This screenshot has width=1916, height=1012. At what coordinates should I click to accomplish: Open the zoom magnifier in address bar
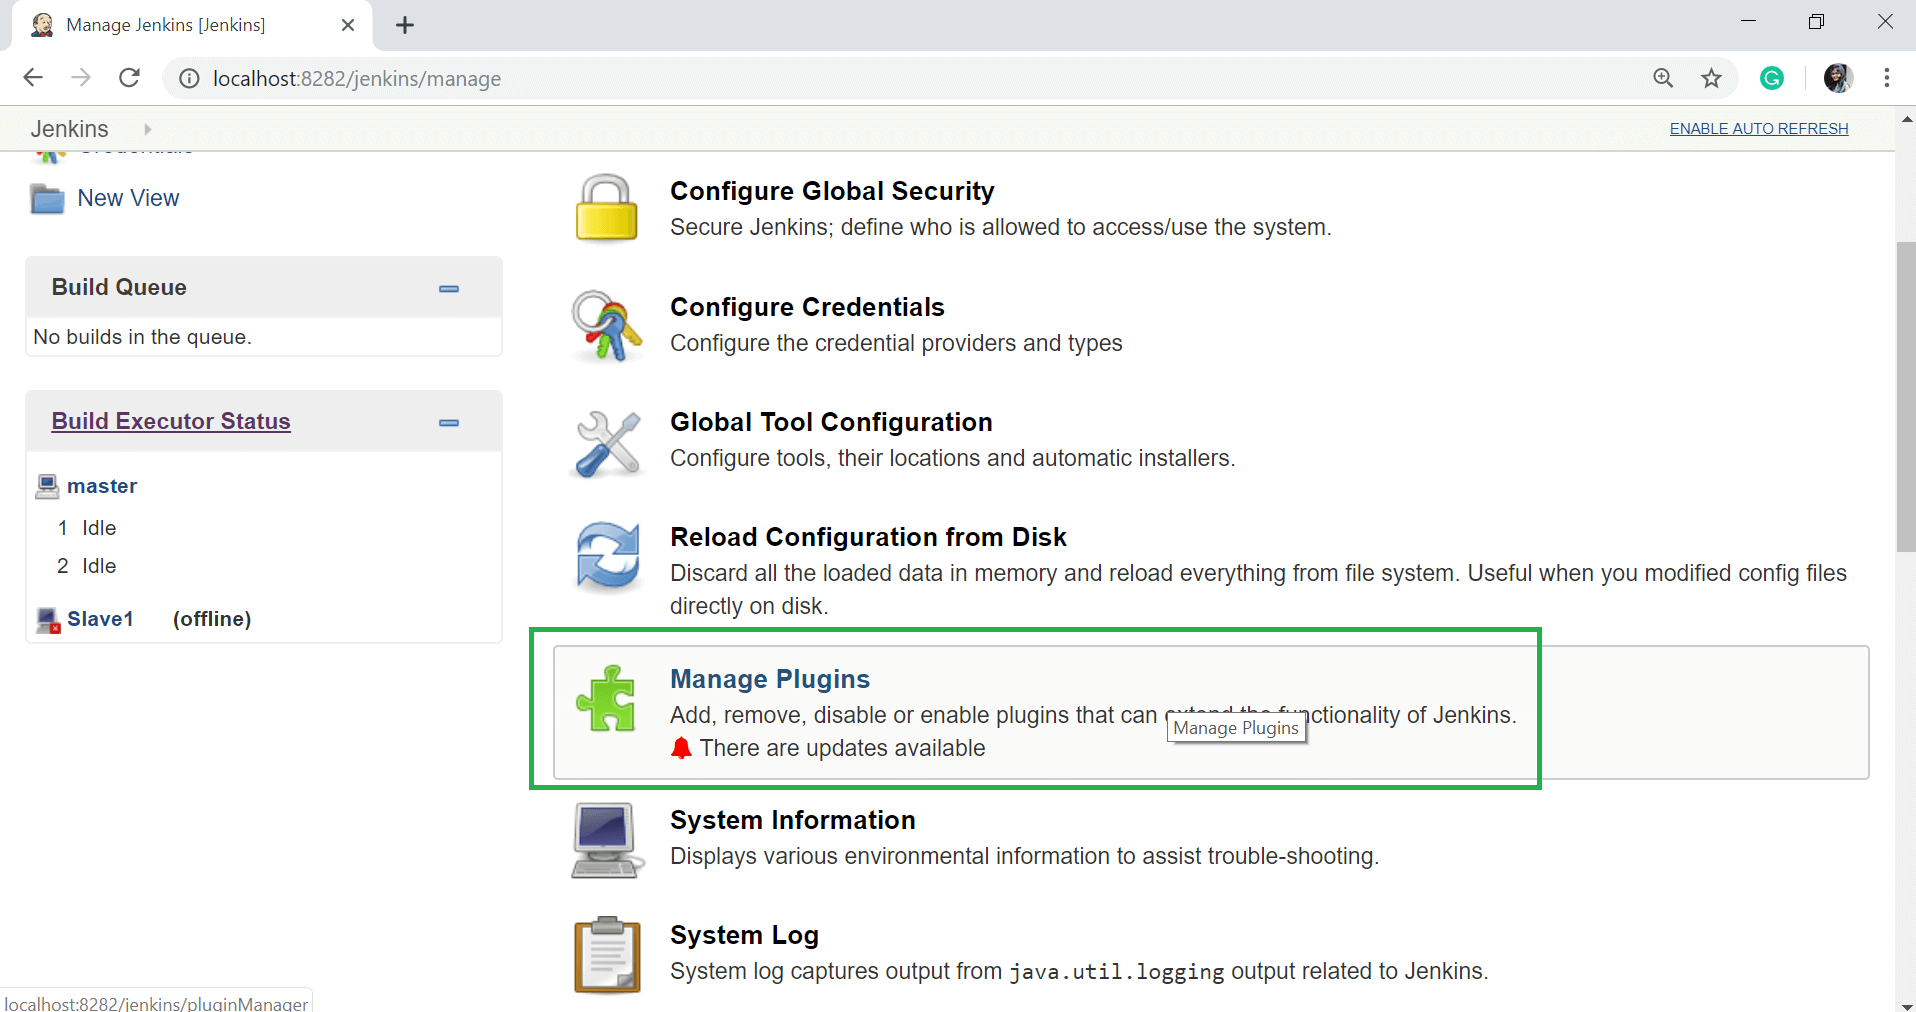[1663, 78]
